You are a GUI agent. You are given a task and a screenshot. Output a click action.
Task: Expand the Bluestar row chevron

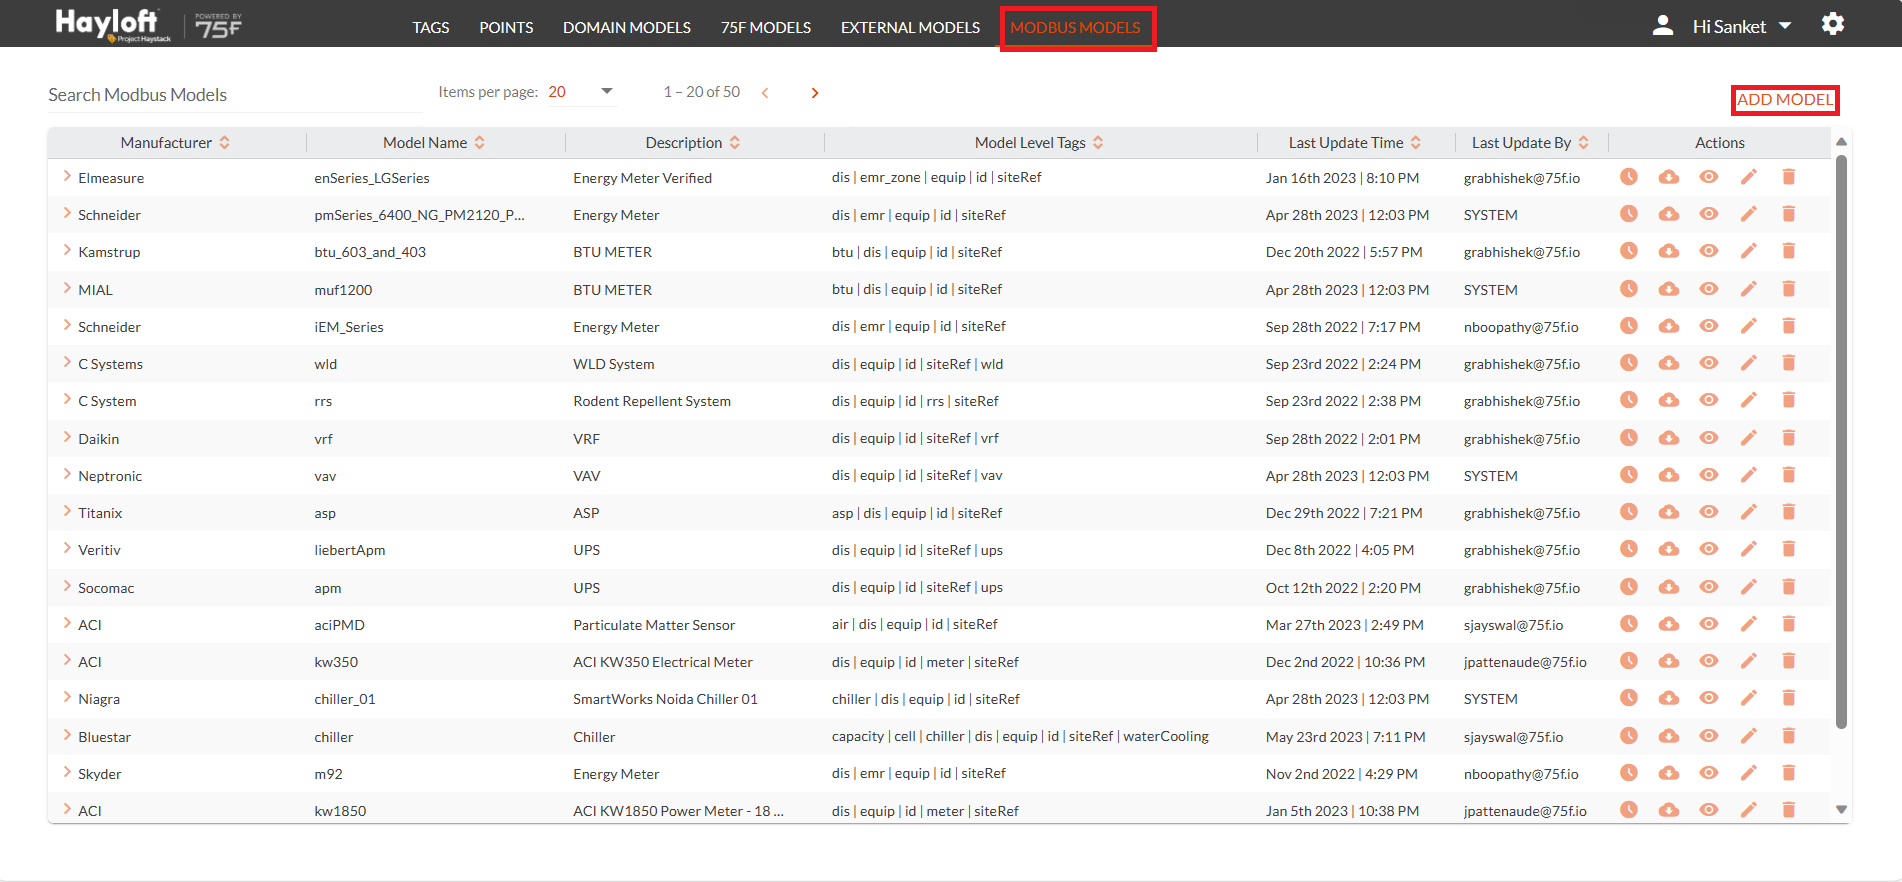coord(67,735)
